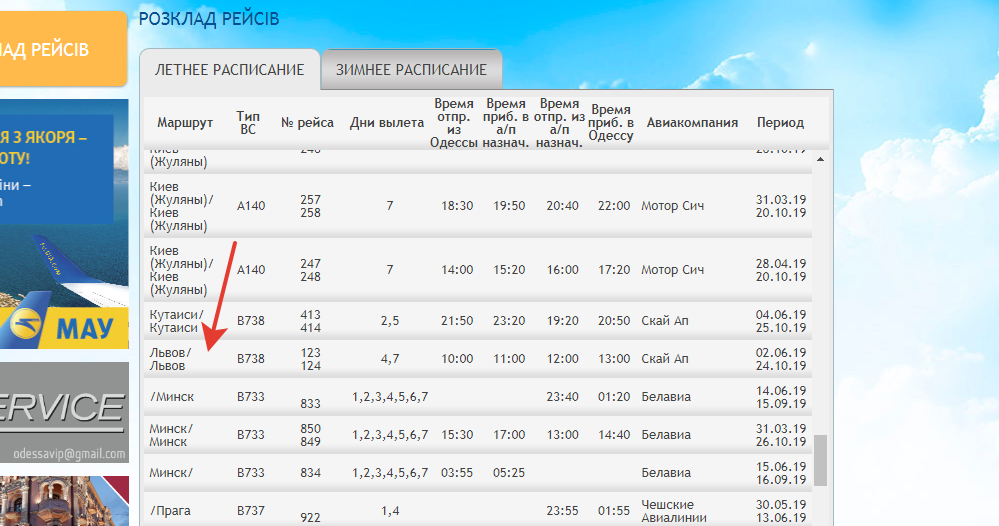The width and height of the screenshot is (999, 526).
Task: Click the /Прага route entry
Action: (170, 511)
